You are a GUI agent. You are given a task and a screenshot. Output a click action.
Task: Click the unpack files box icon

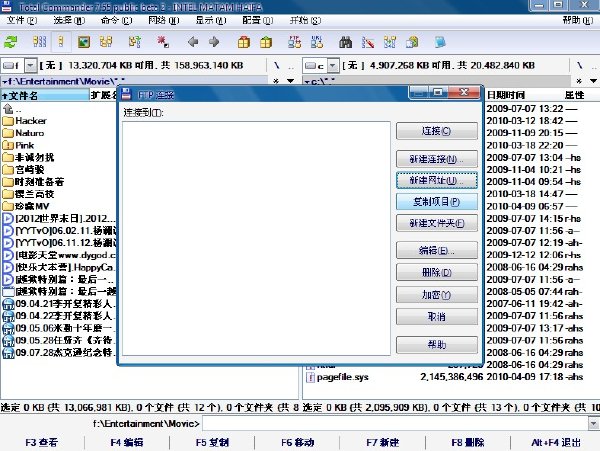click(266, 42)
